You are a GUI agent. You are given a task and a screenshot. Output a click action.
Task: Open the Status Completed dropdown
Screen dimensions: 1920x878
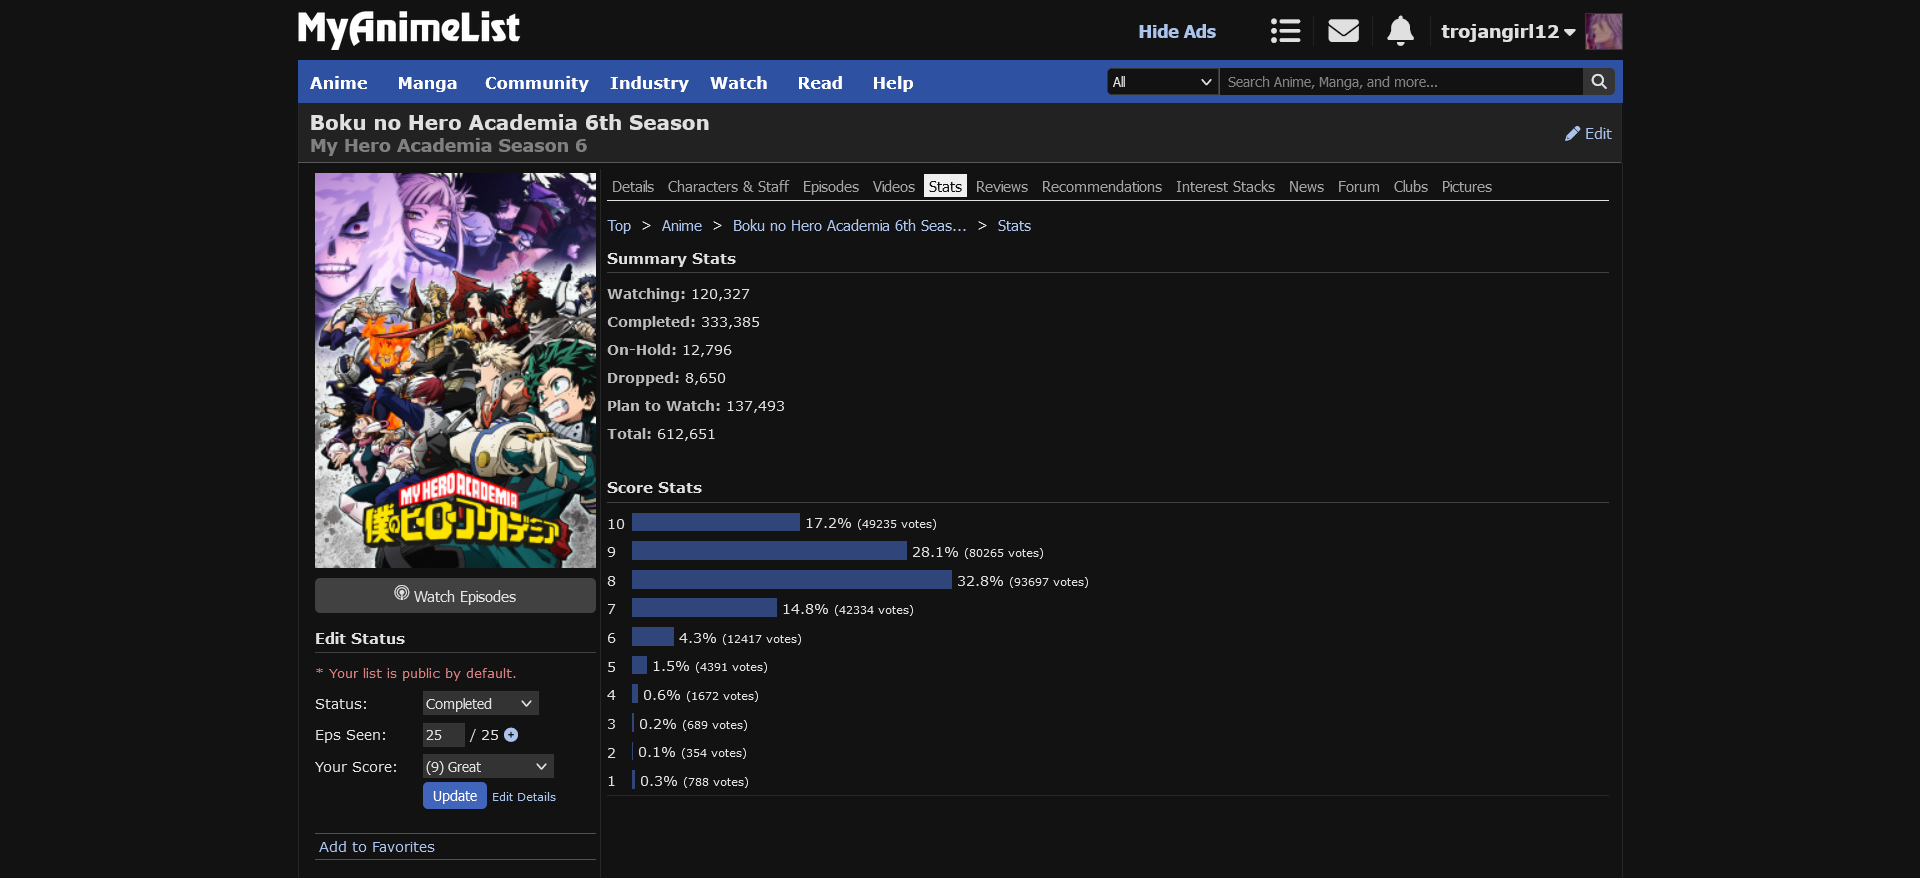pos(480,704)
